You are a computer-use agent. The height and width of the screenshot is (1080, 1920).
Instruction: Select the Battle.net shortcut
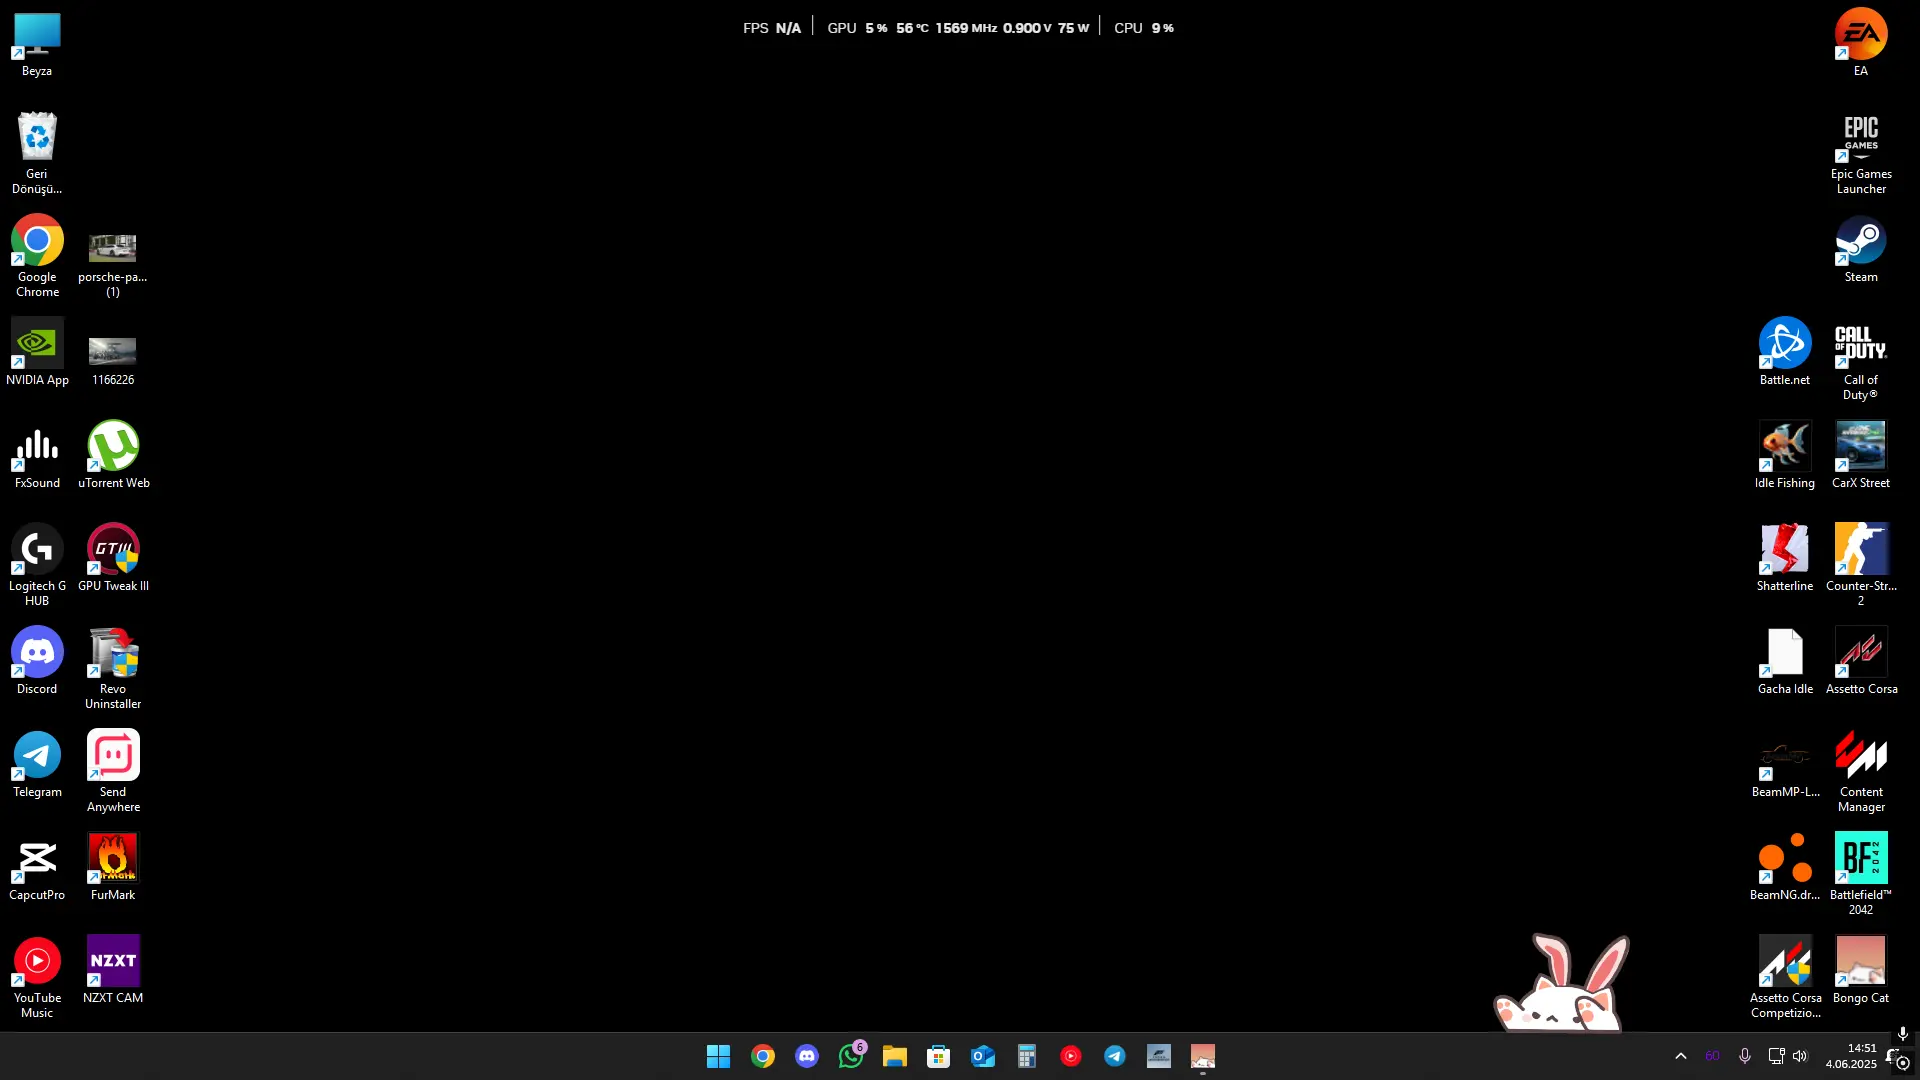point(1785,353)
